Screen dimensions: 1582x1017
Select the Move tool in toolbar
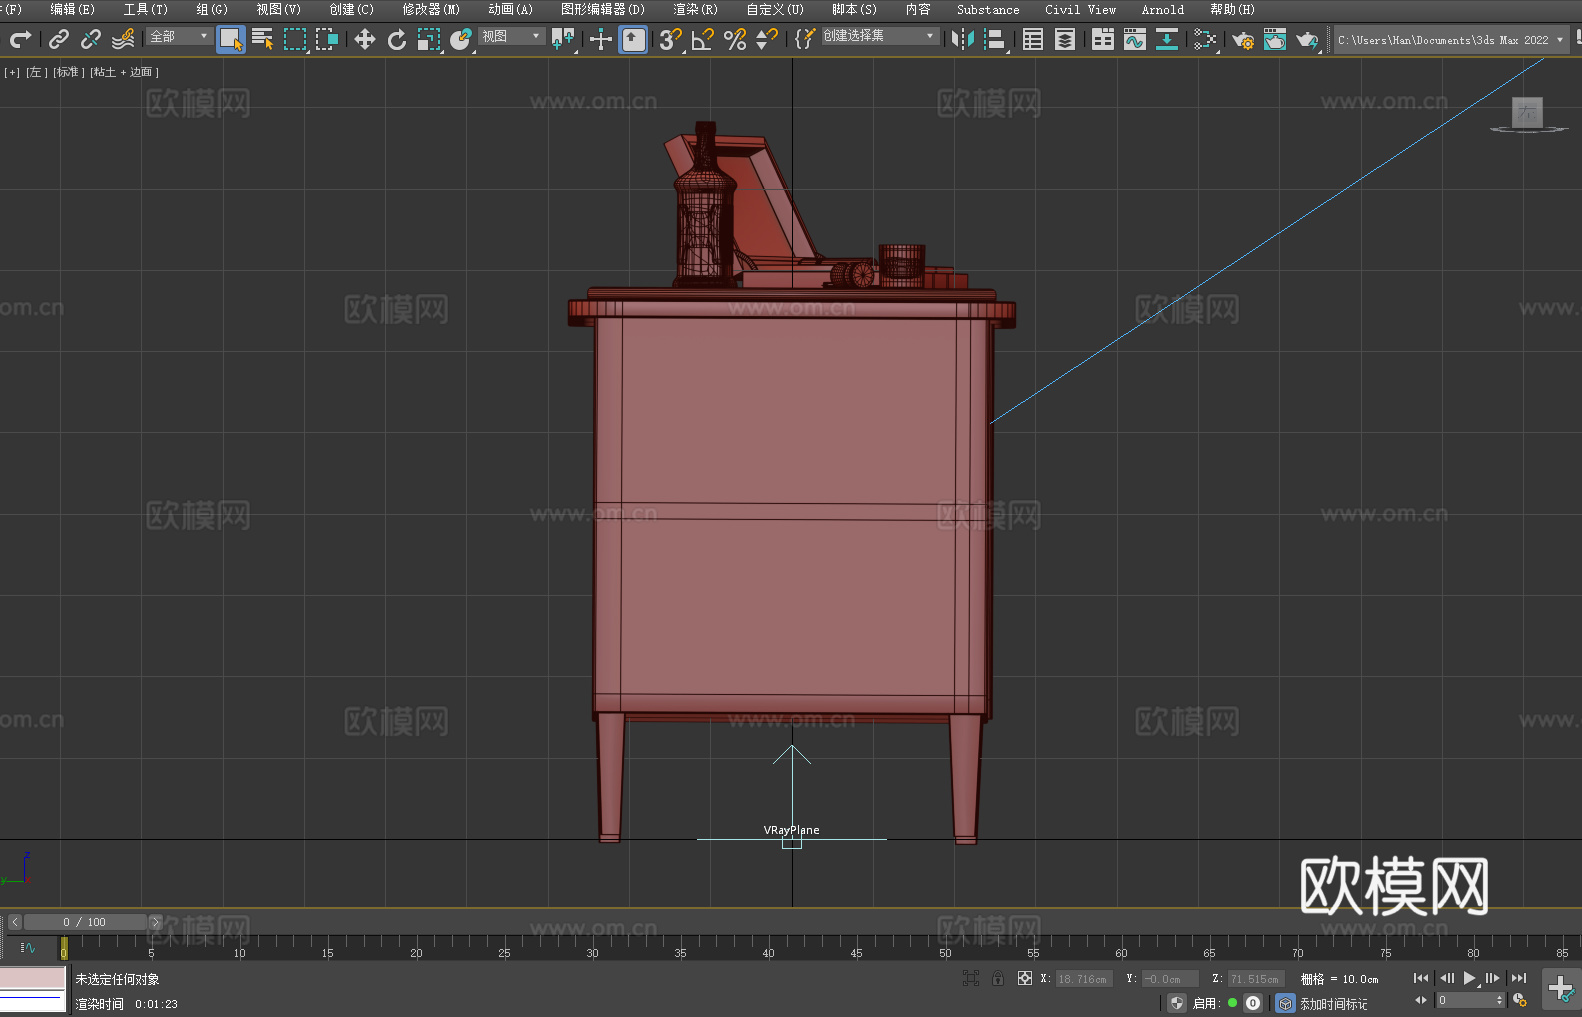365,39
